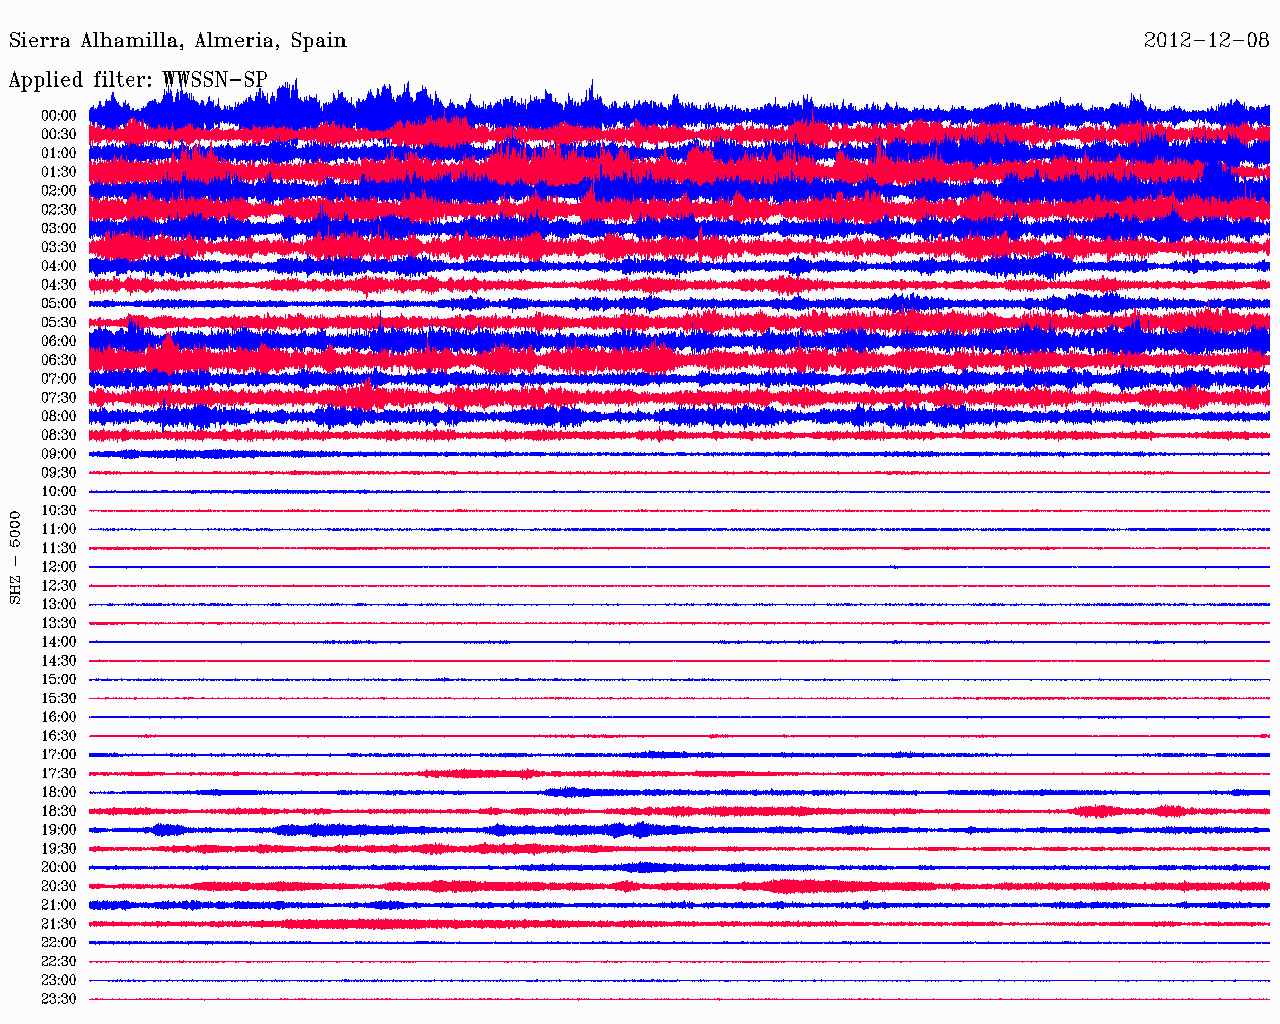This screenshot has width=1280, height=1024.
Task: Click the 'SHZ - 5000' axis label
Action: click(x=15, y=557)
